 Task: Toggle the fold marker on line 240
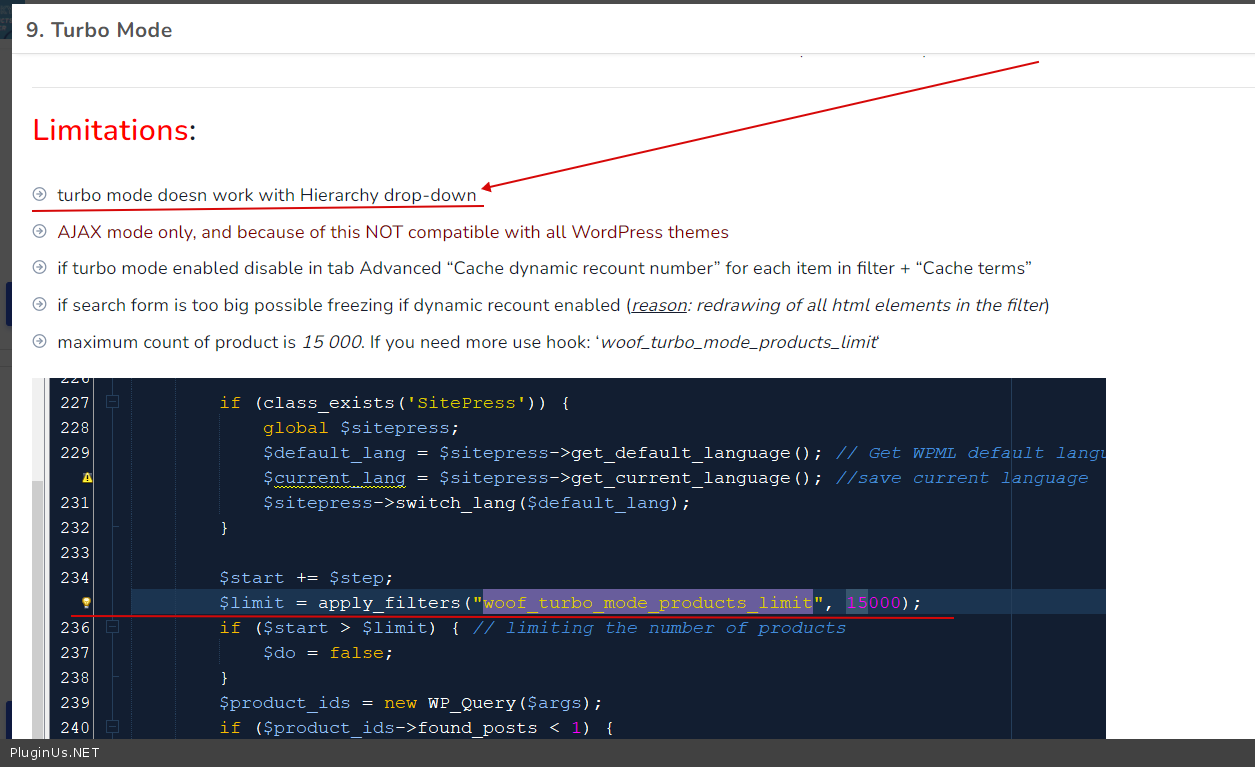tap(112, 728)
